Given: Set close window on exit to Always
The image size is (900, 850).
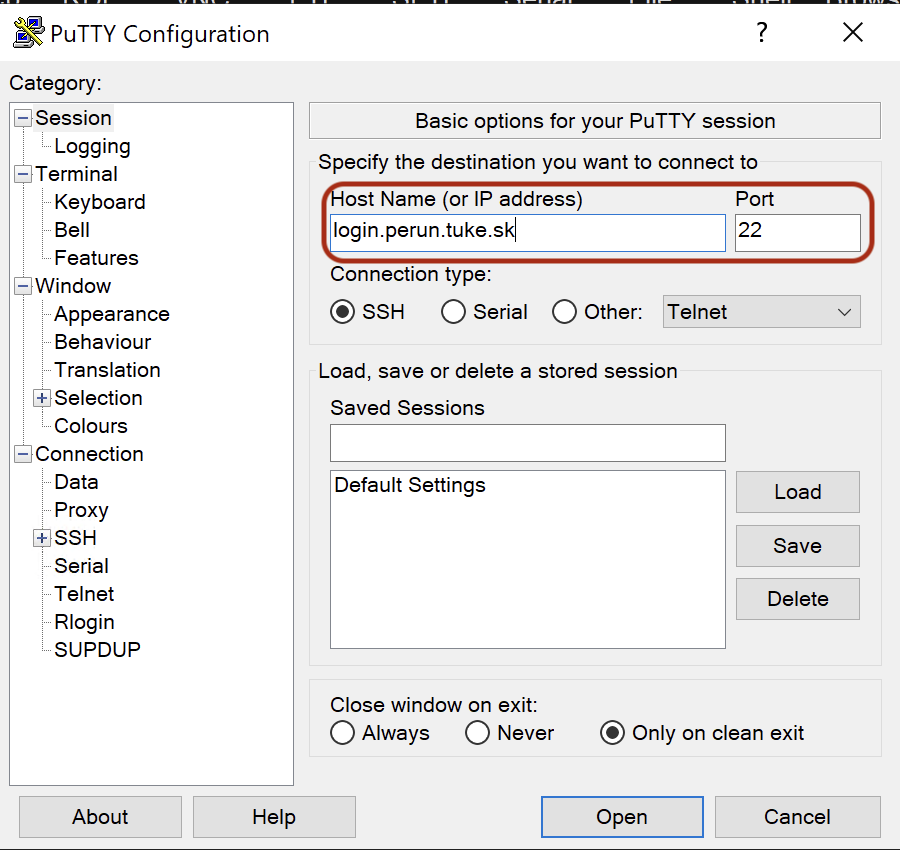Looking at the screenshot, I should (x=343, y=733).
